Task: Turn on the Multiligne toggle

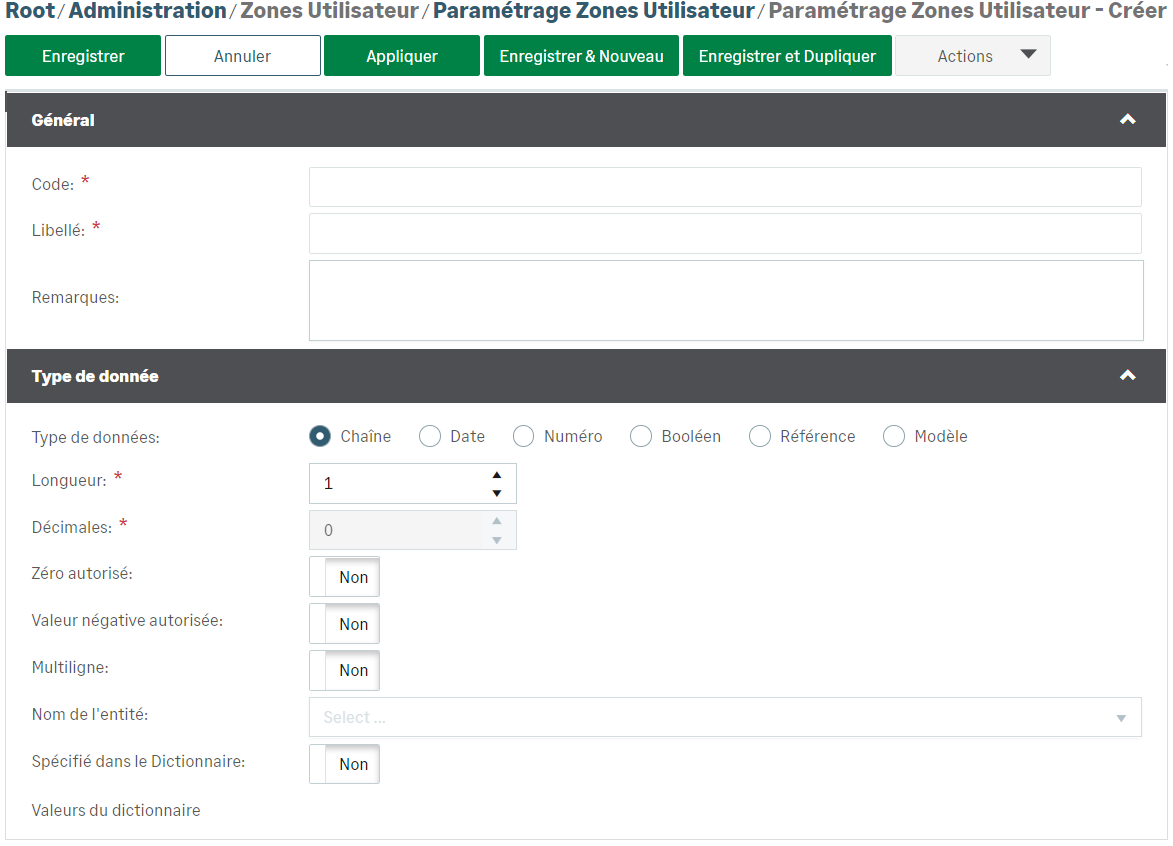Action: (x=344, y=670)
